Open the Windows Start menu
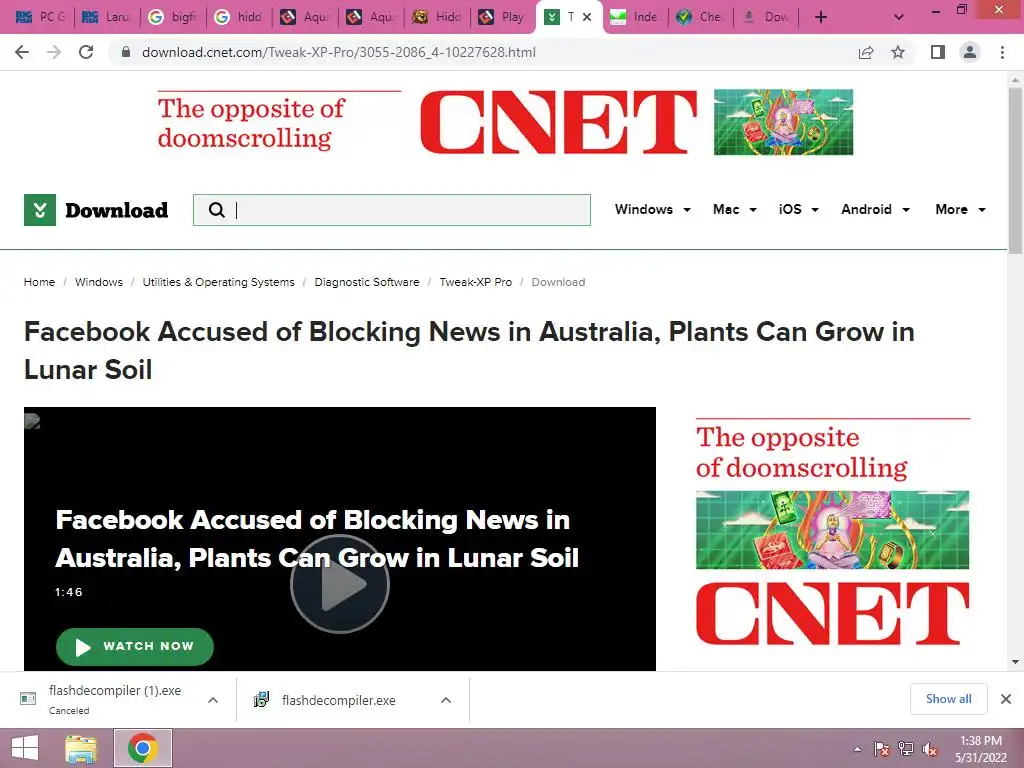This screenshot has height=768, width=1024. click(x=25, y=748)
